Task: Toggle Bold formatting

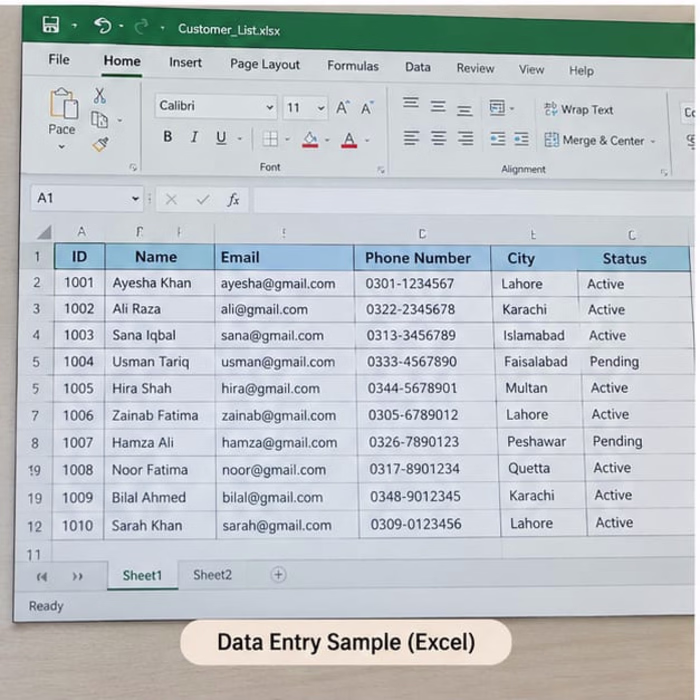Action: click(167, 137)
